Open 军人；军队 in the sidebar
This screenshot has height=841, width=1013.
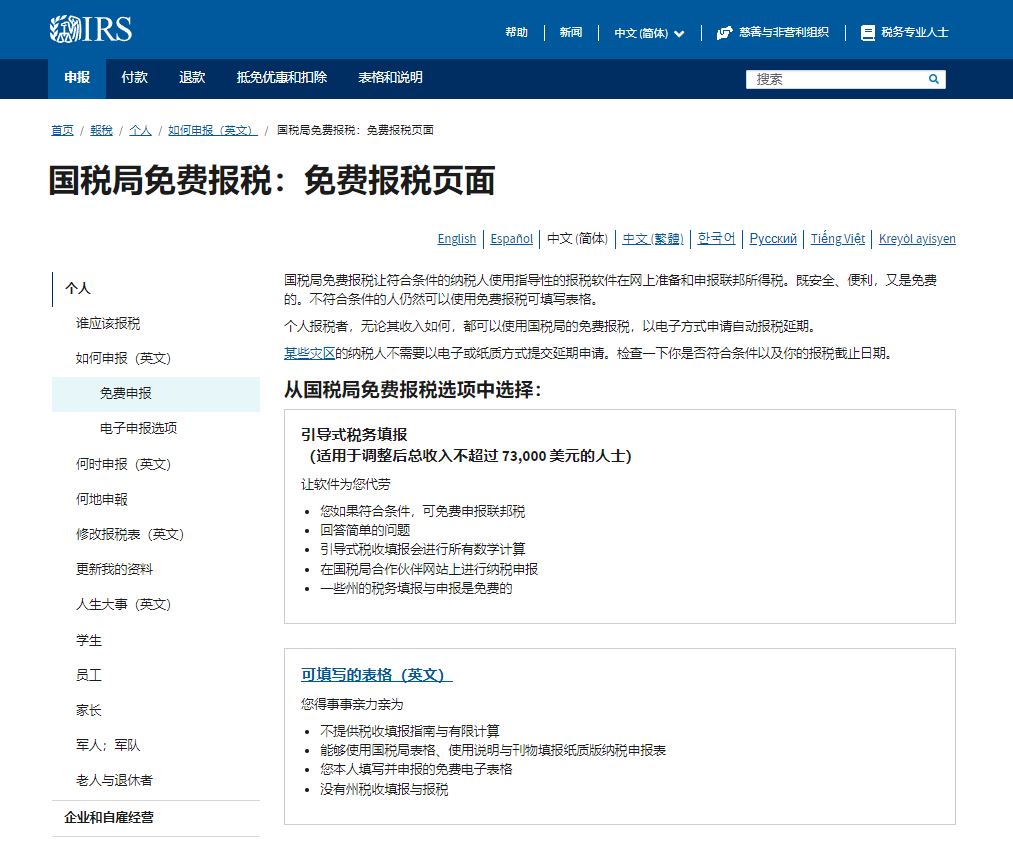pos(108,745)
